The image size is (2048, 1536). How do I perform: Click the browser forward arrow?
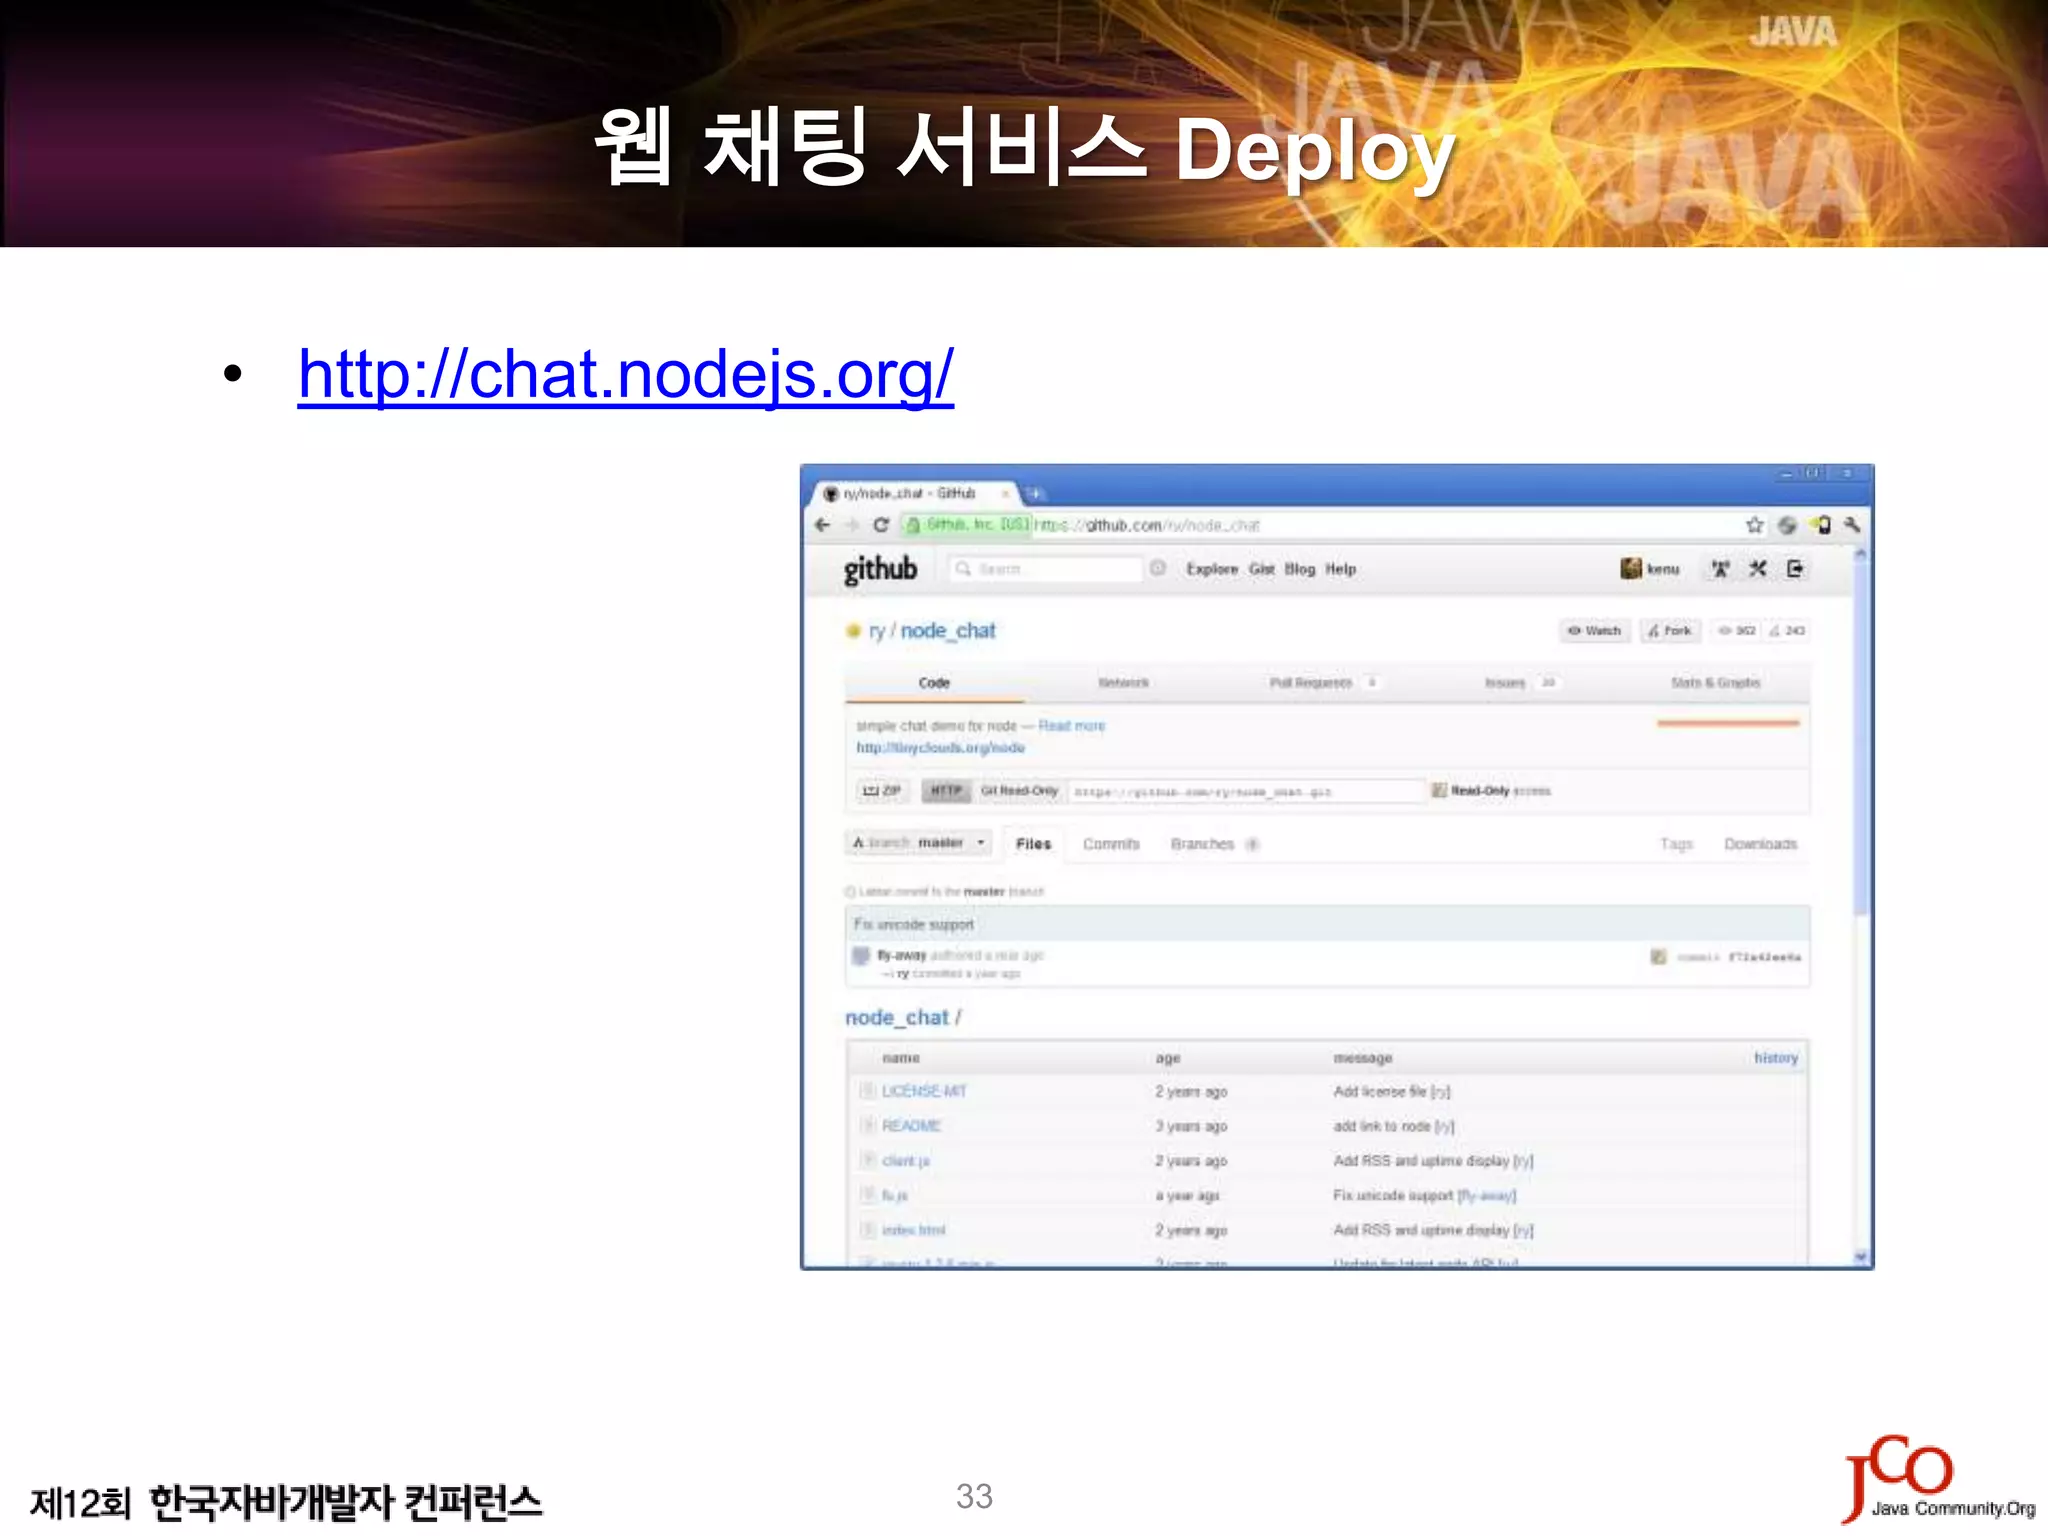[x=852, y=525]
